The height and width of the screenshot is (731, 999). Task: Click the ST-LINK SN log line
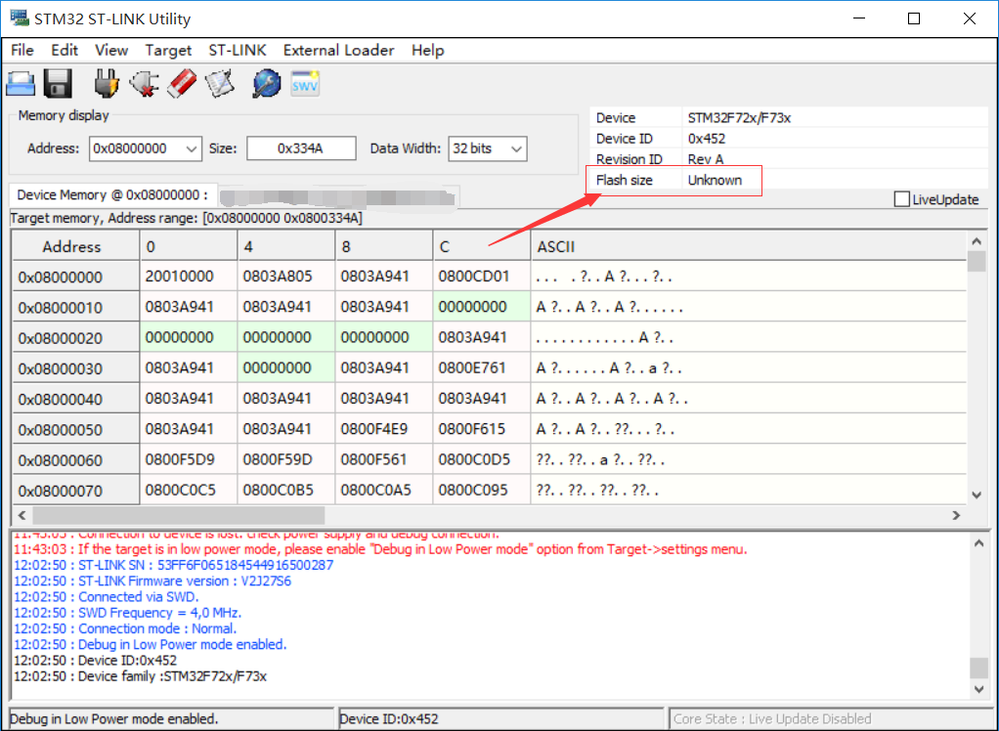click(x=173, y=565)
